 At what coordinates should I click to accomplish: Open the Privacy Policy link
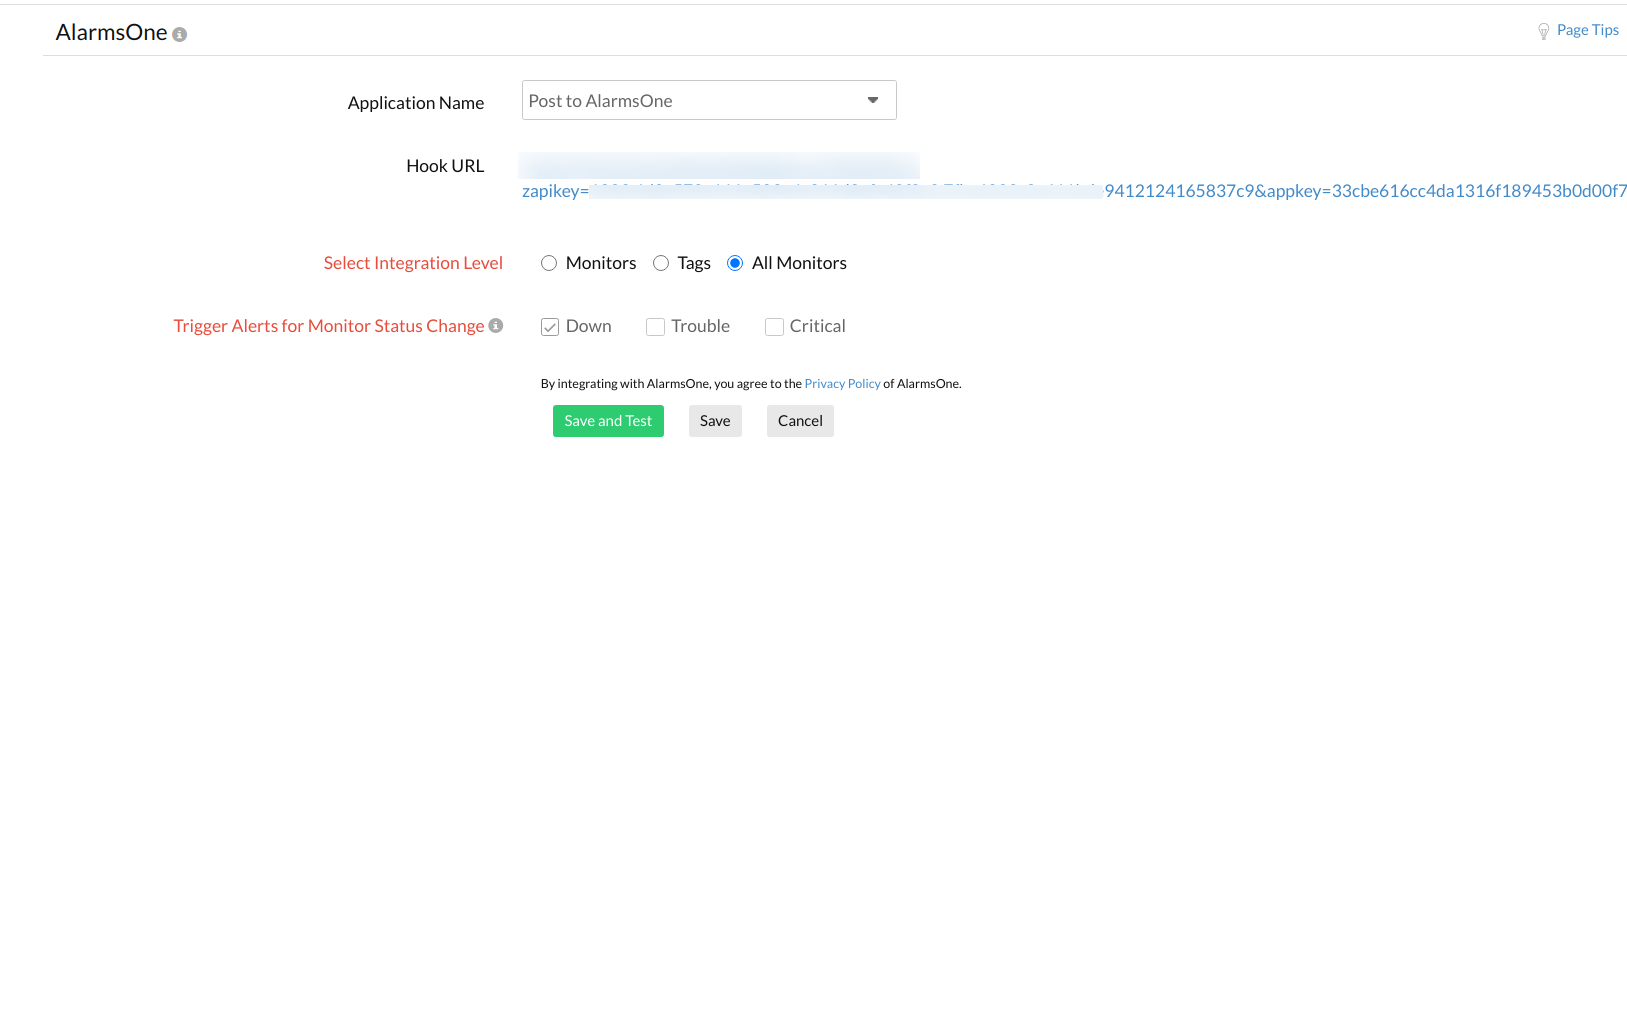point(842,384)
